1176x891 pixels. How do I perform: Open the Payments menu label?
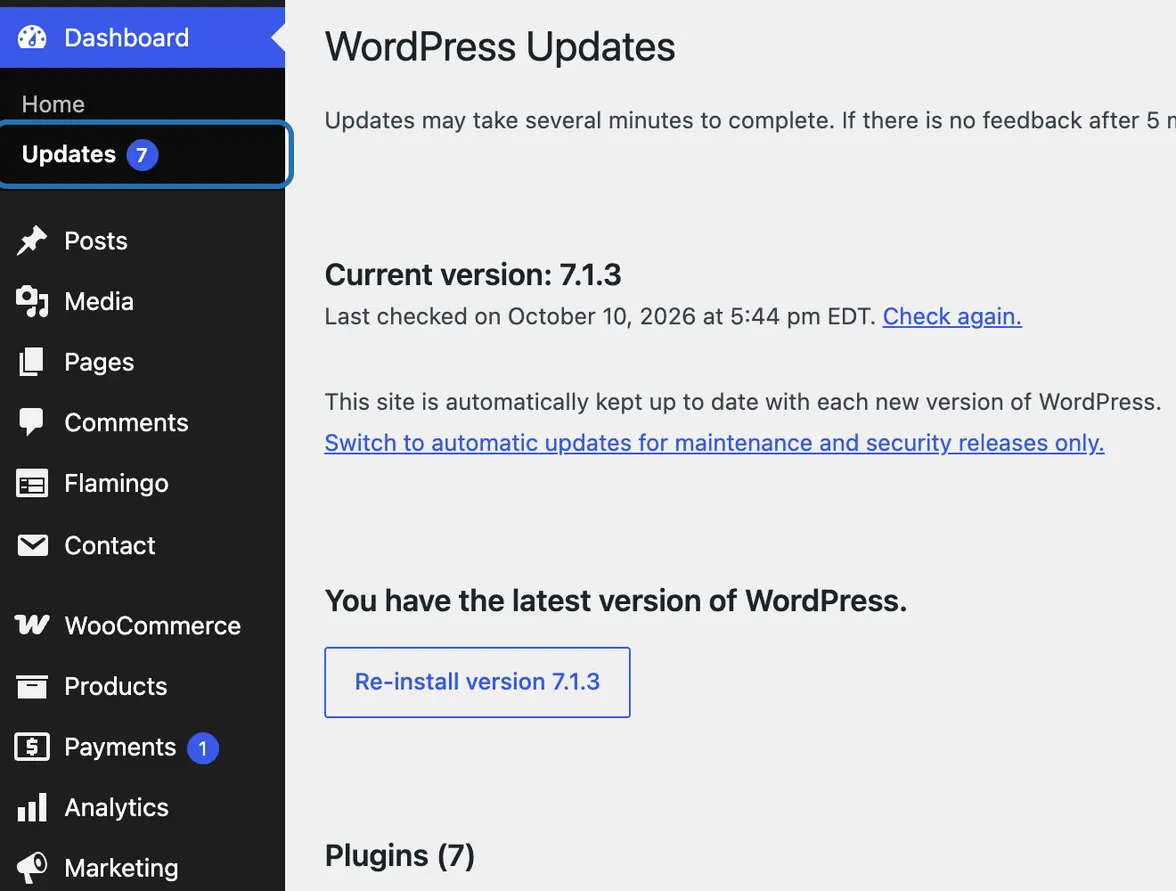[x=120, y=748]
